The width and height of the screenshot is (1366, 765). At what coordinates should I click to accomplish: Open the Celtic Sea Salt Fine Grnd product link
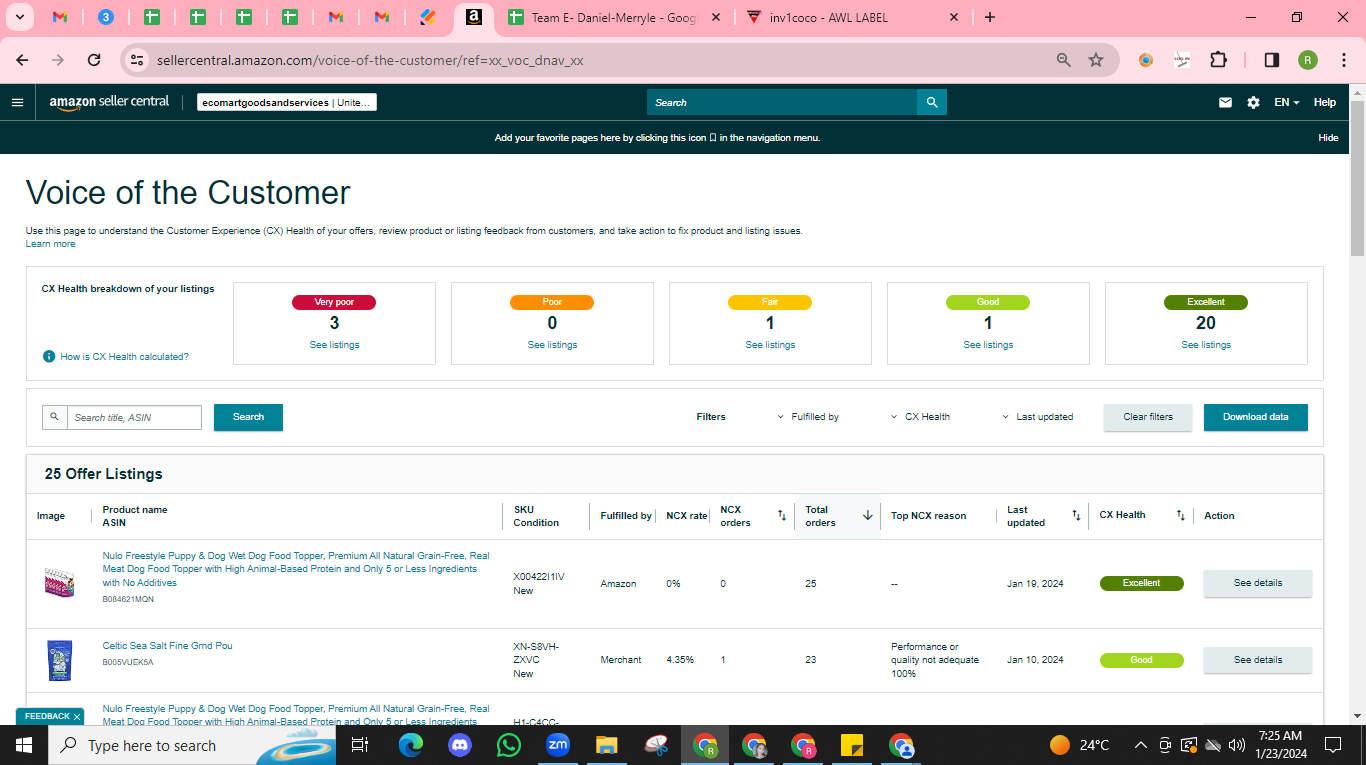click(x=167, y=646)
